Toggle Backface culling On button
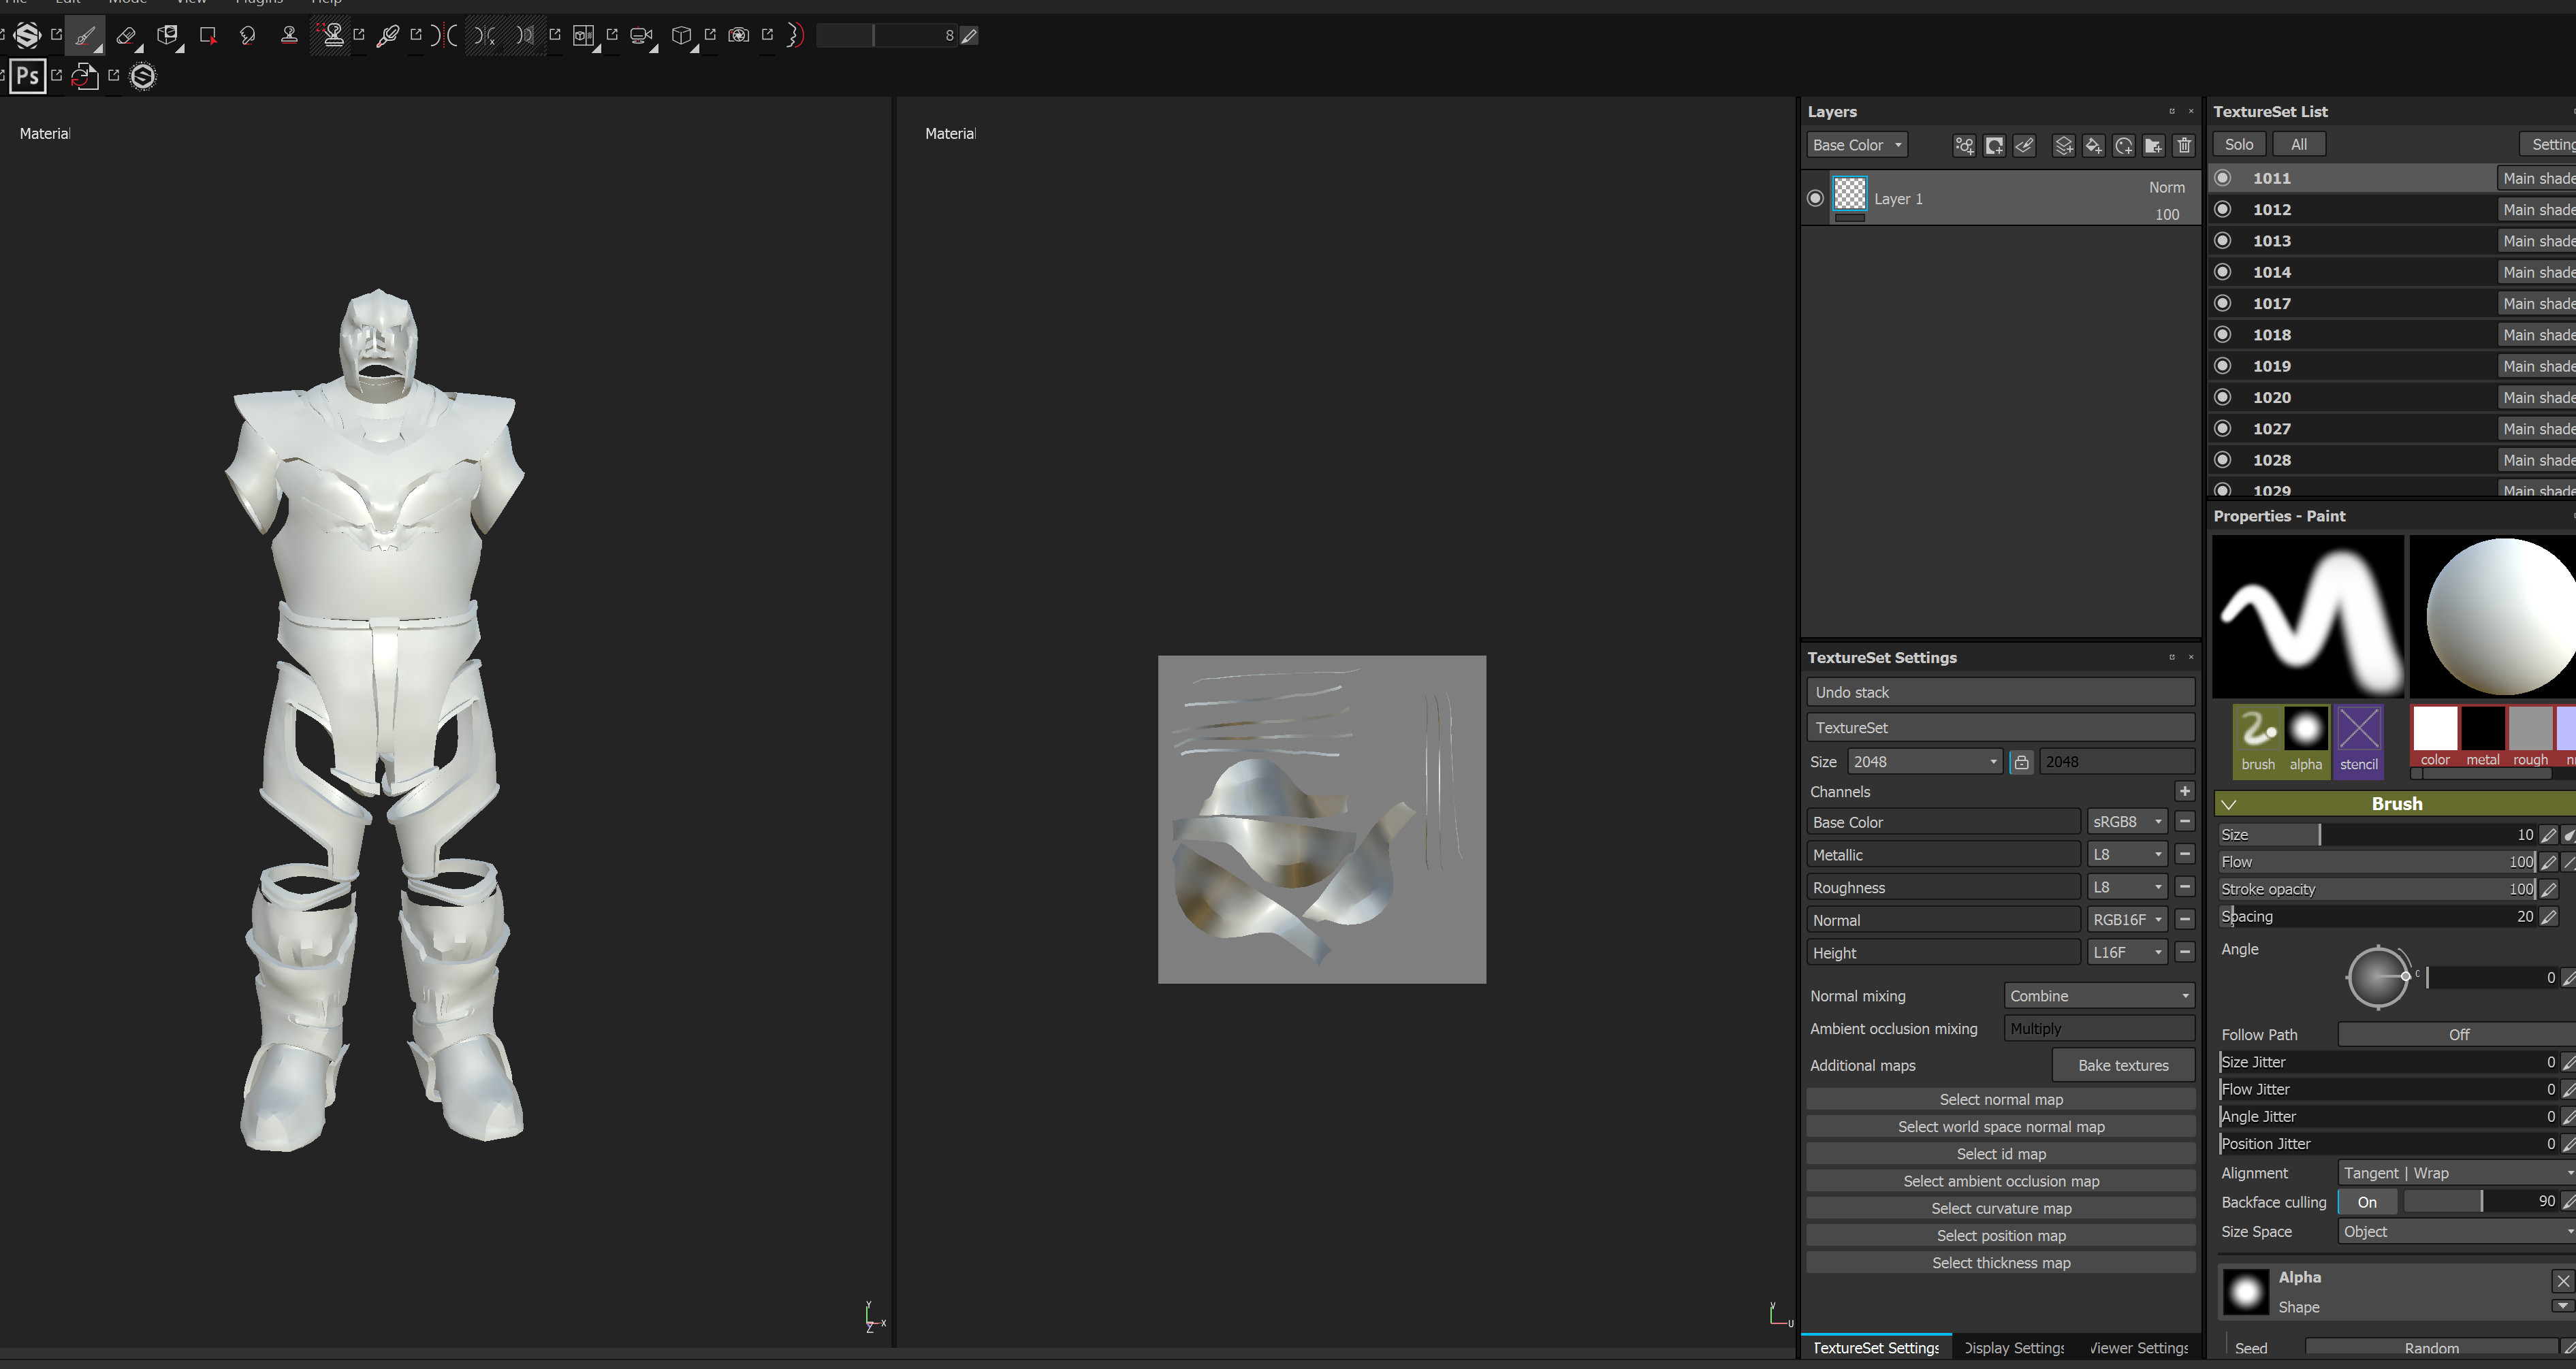This screenshot has width=2576, height=1369. click(x=2367, y=1202)
